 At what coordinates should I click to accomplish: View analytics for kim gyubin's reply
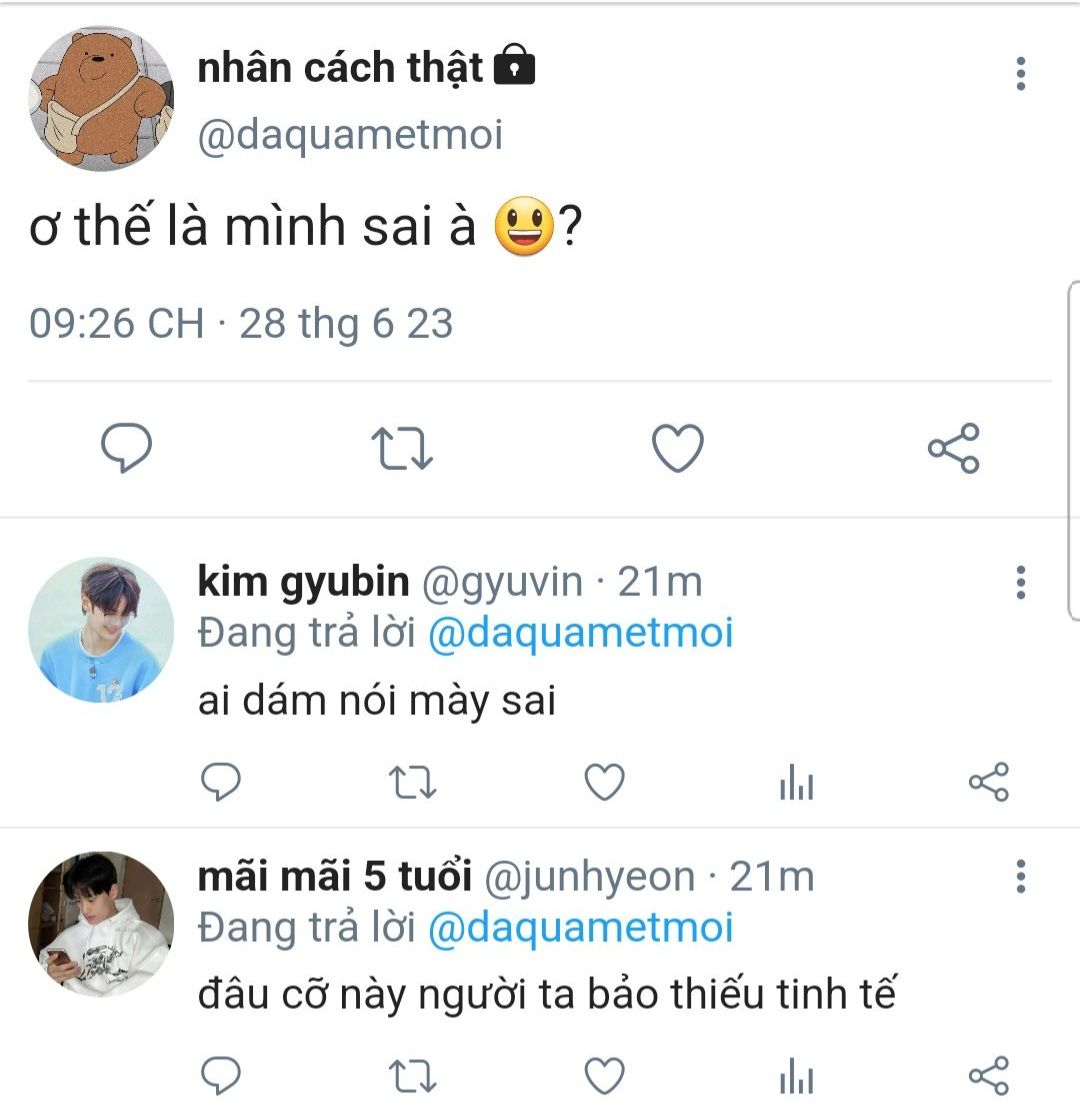click(796, 784)
